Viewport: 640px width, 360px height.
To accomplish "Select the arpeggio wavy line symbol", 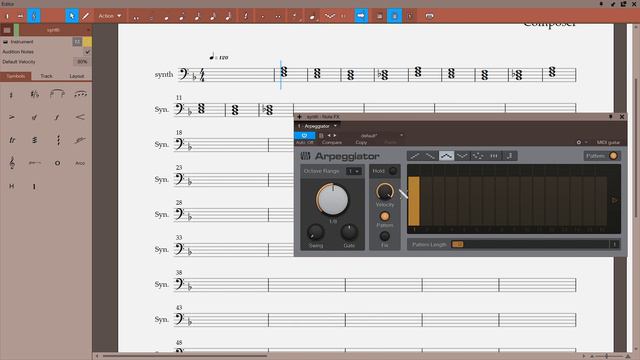I will point(58,140).
